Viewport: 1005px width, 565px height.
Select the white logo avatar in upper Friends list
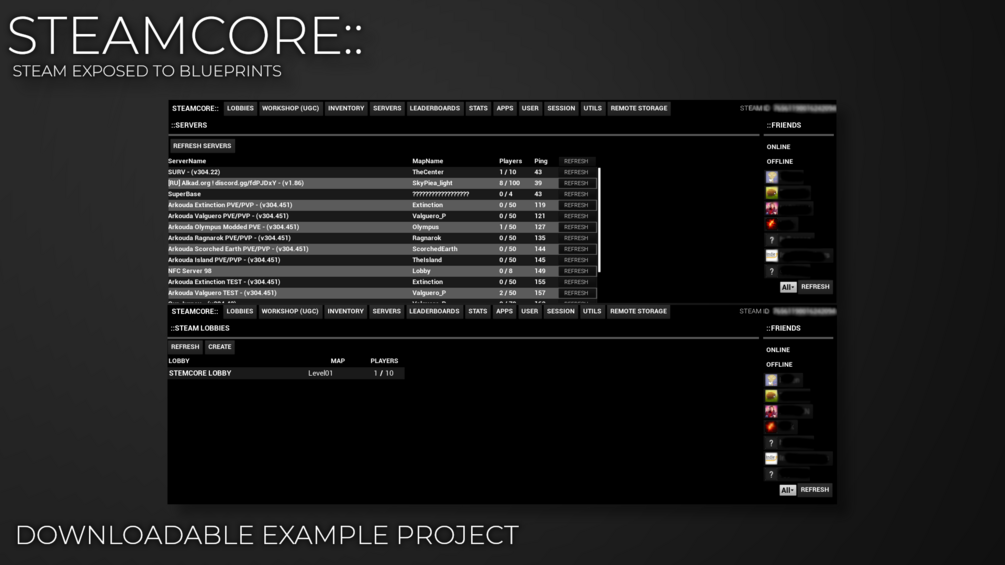click(772, 256)
